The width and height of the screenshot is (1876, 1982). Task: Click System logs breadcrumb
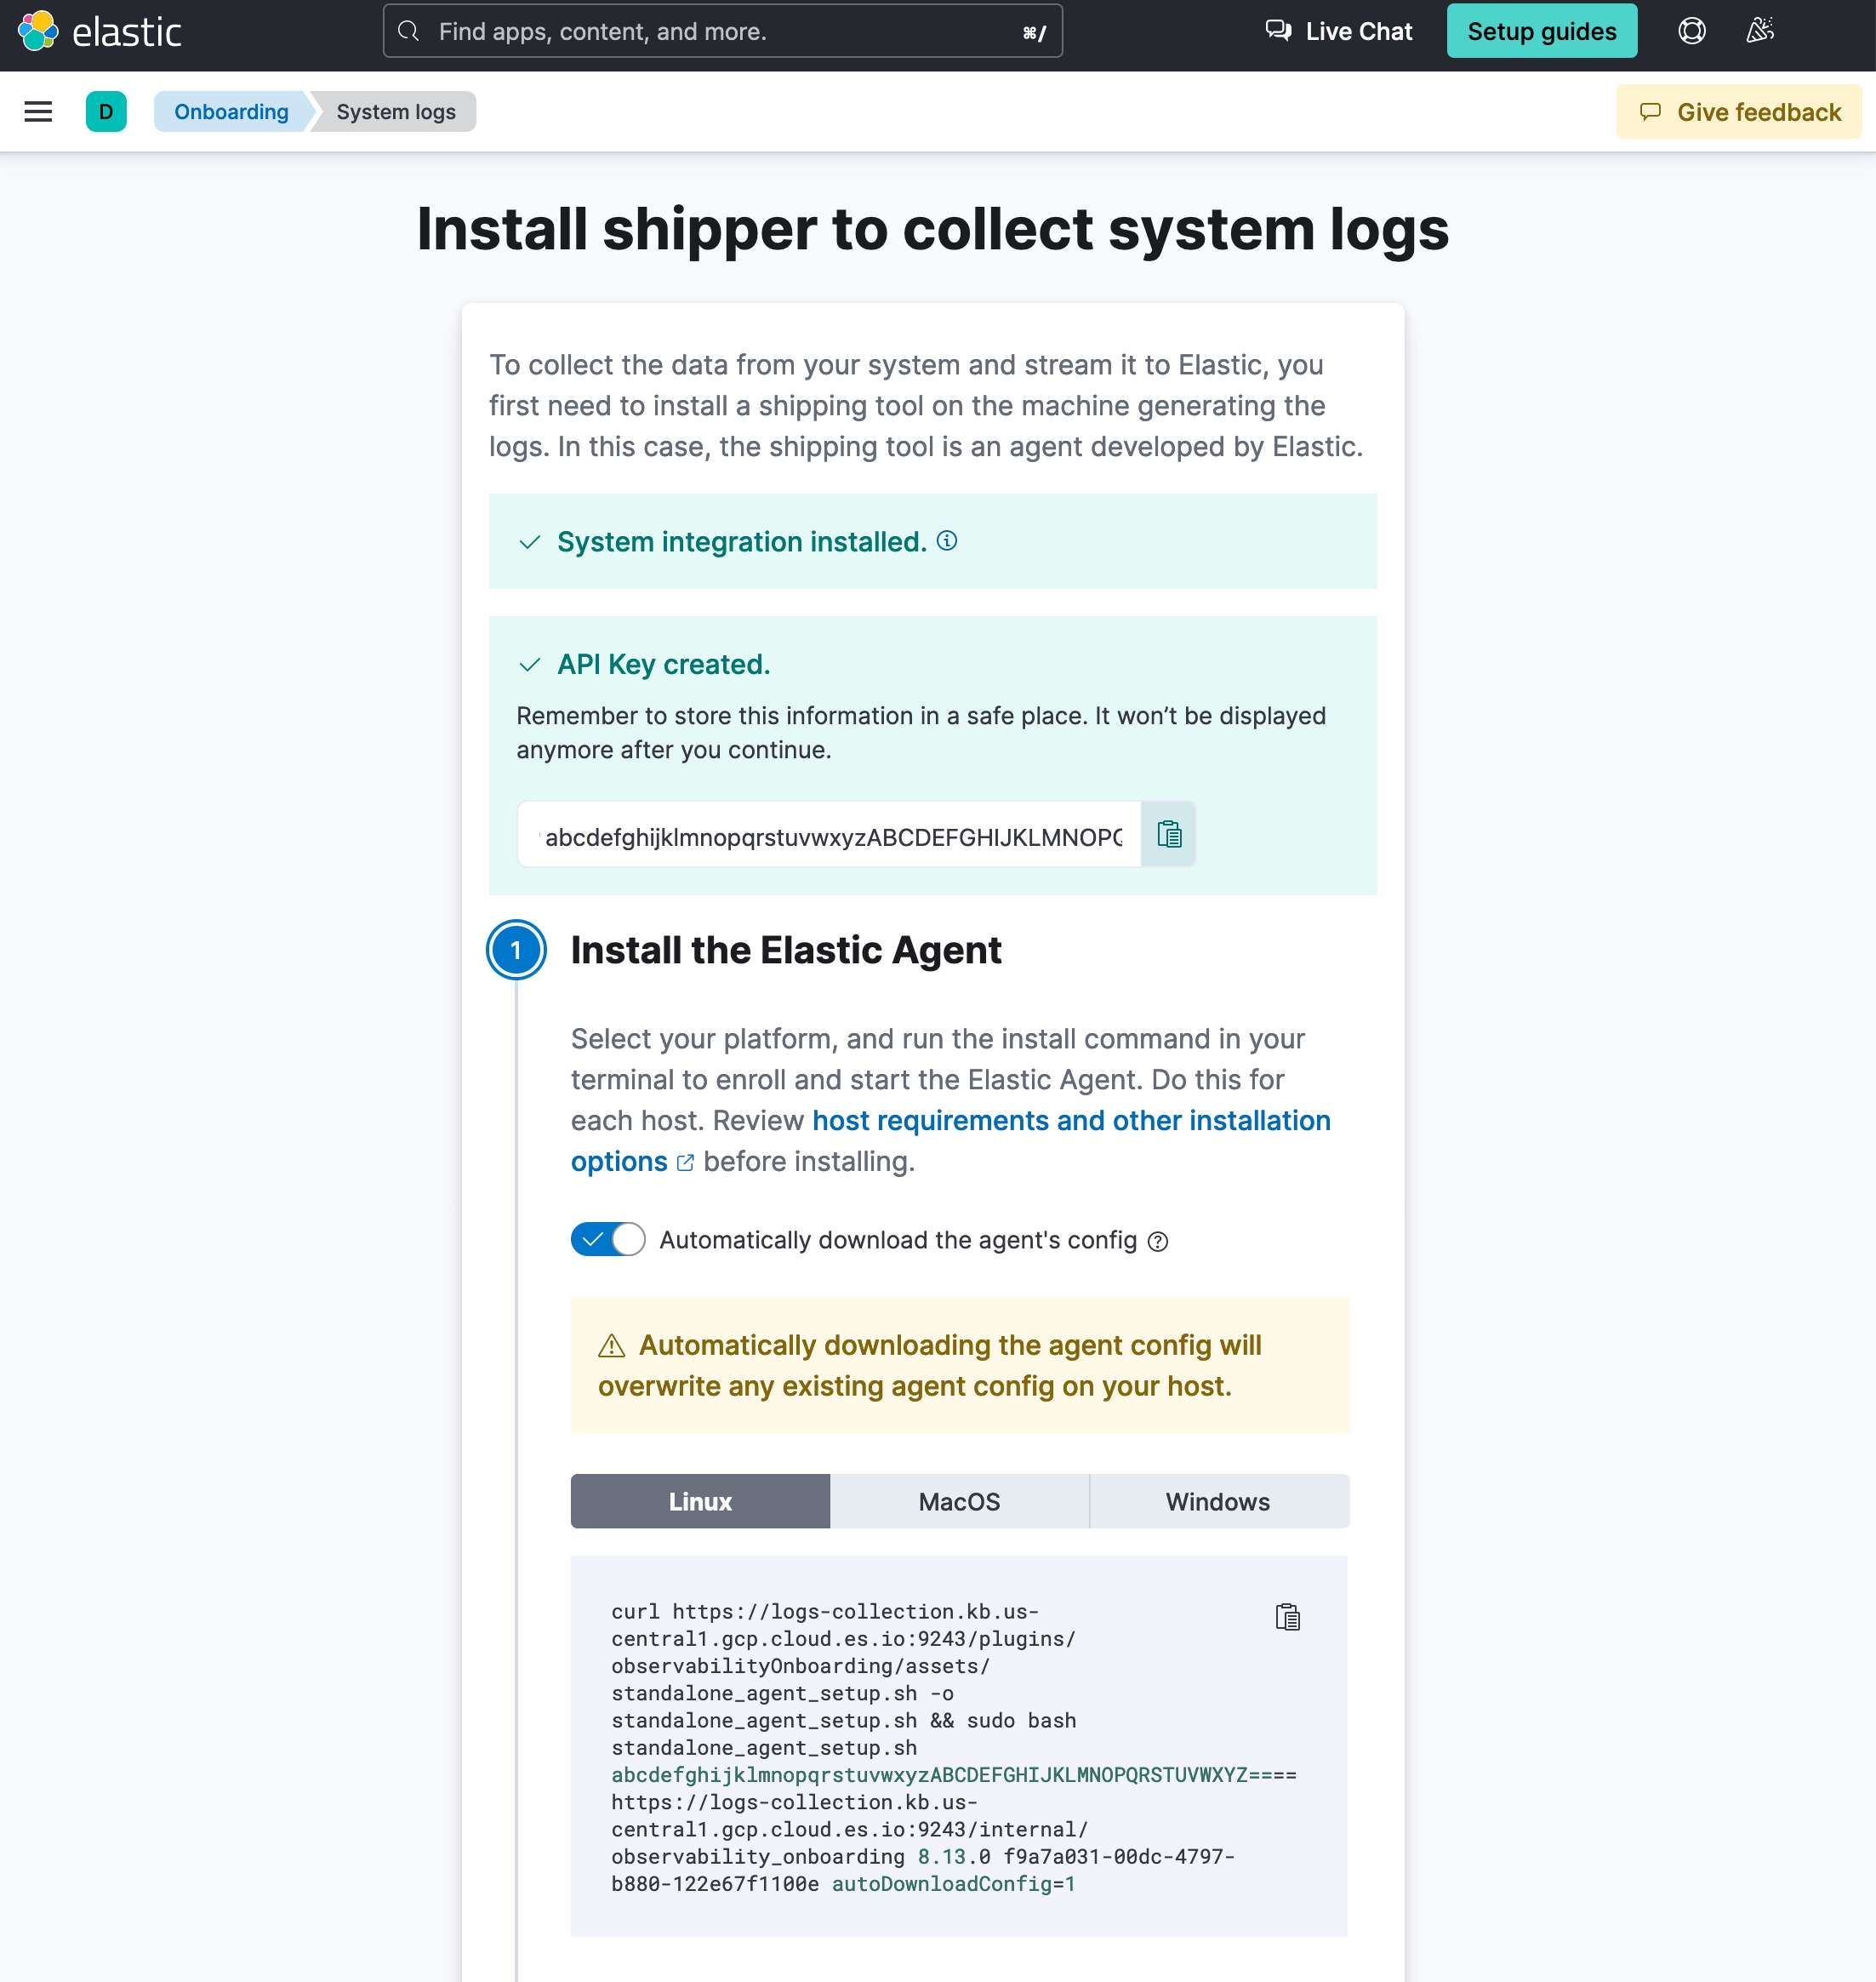pyautogui.click(x=396, y=112)
